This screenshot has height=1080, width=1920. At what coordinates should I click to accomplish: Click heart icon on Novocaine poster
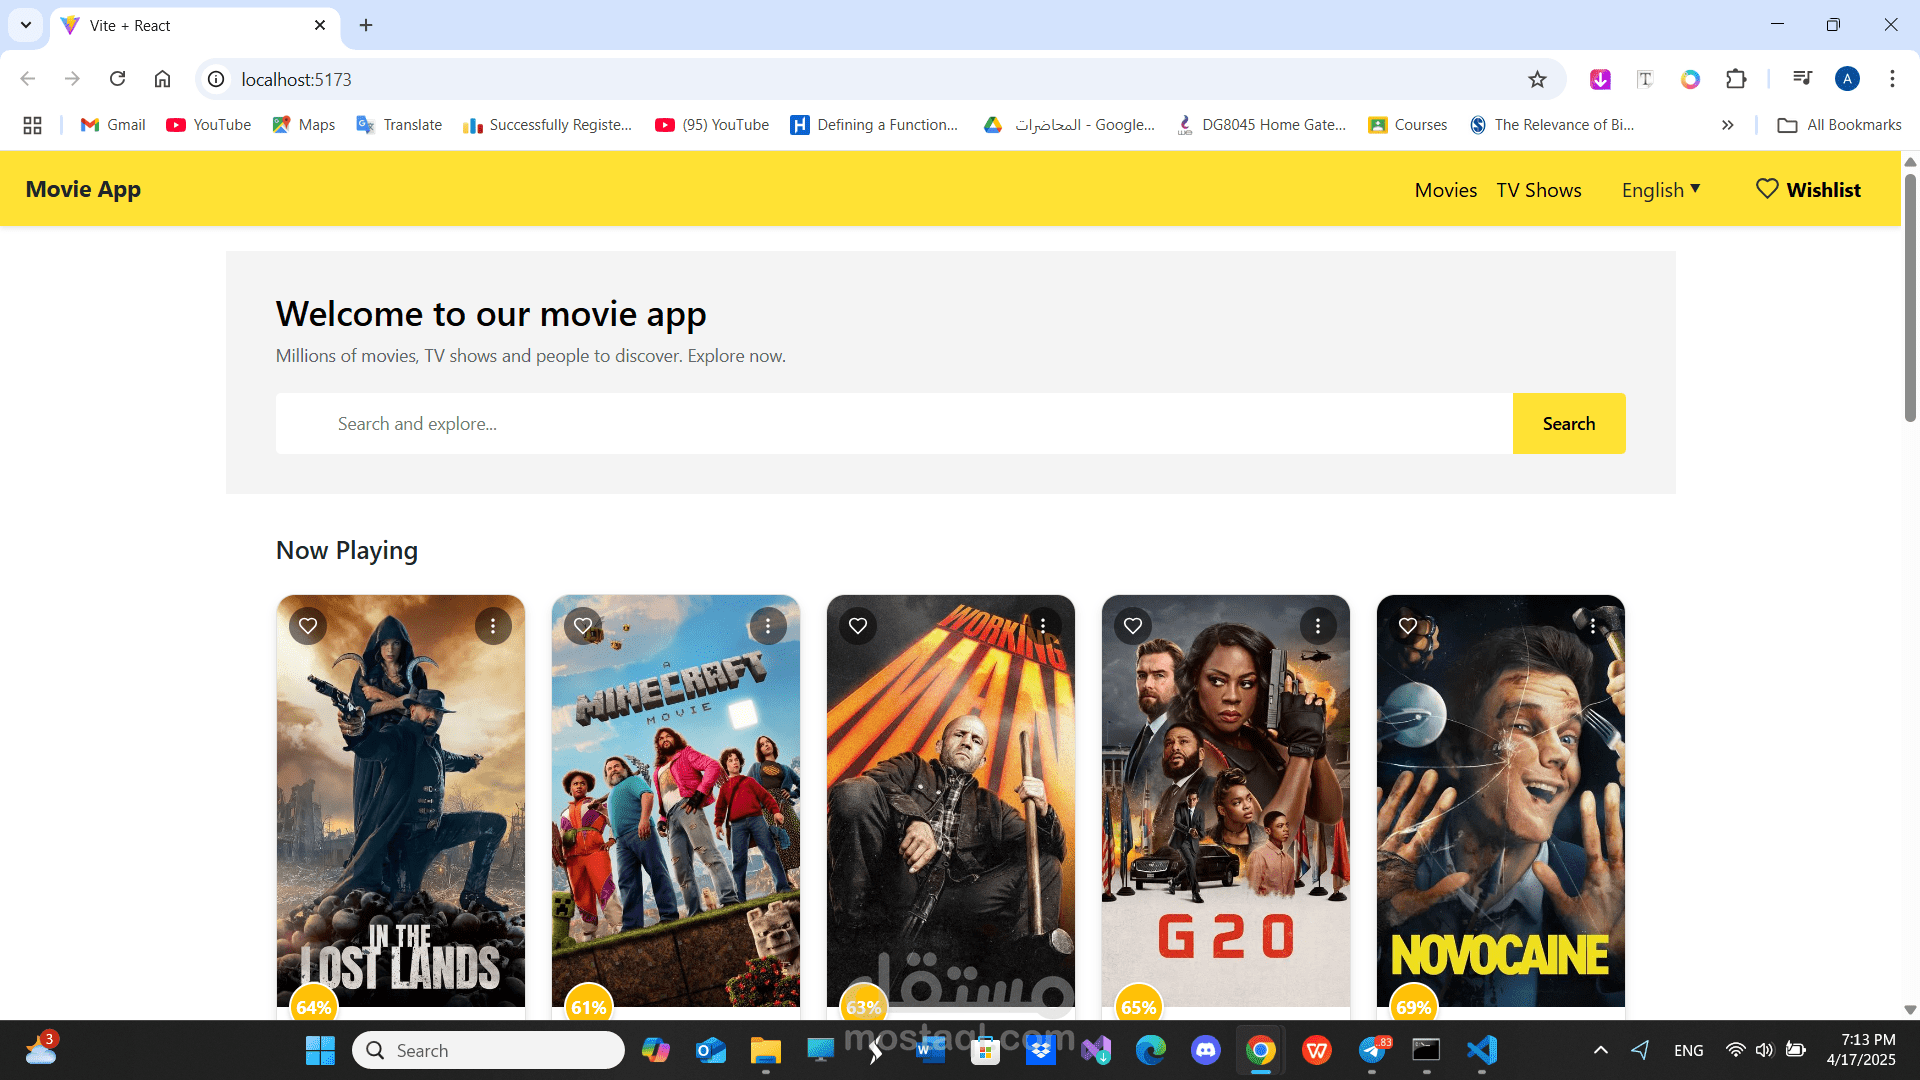(1408, 626)
